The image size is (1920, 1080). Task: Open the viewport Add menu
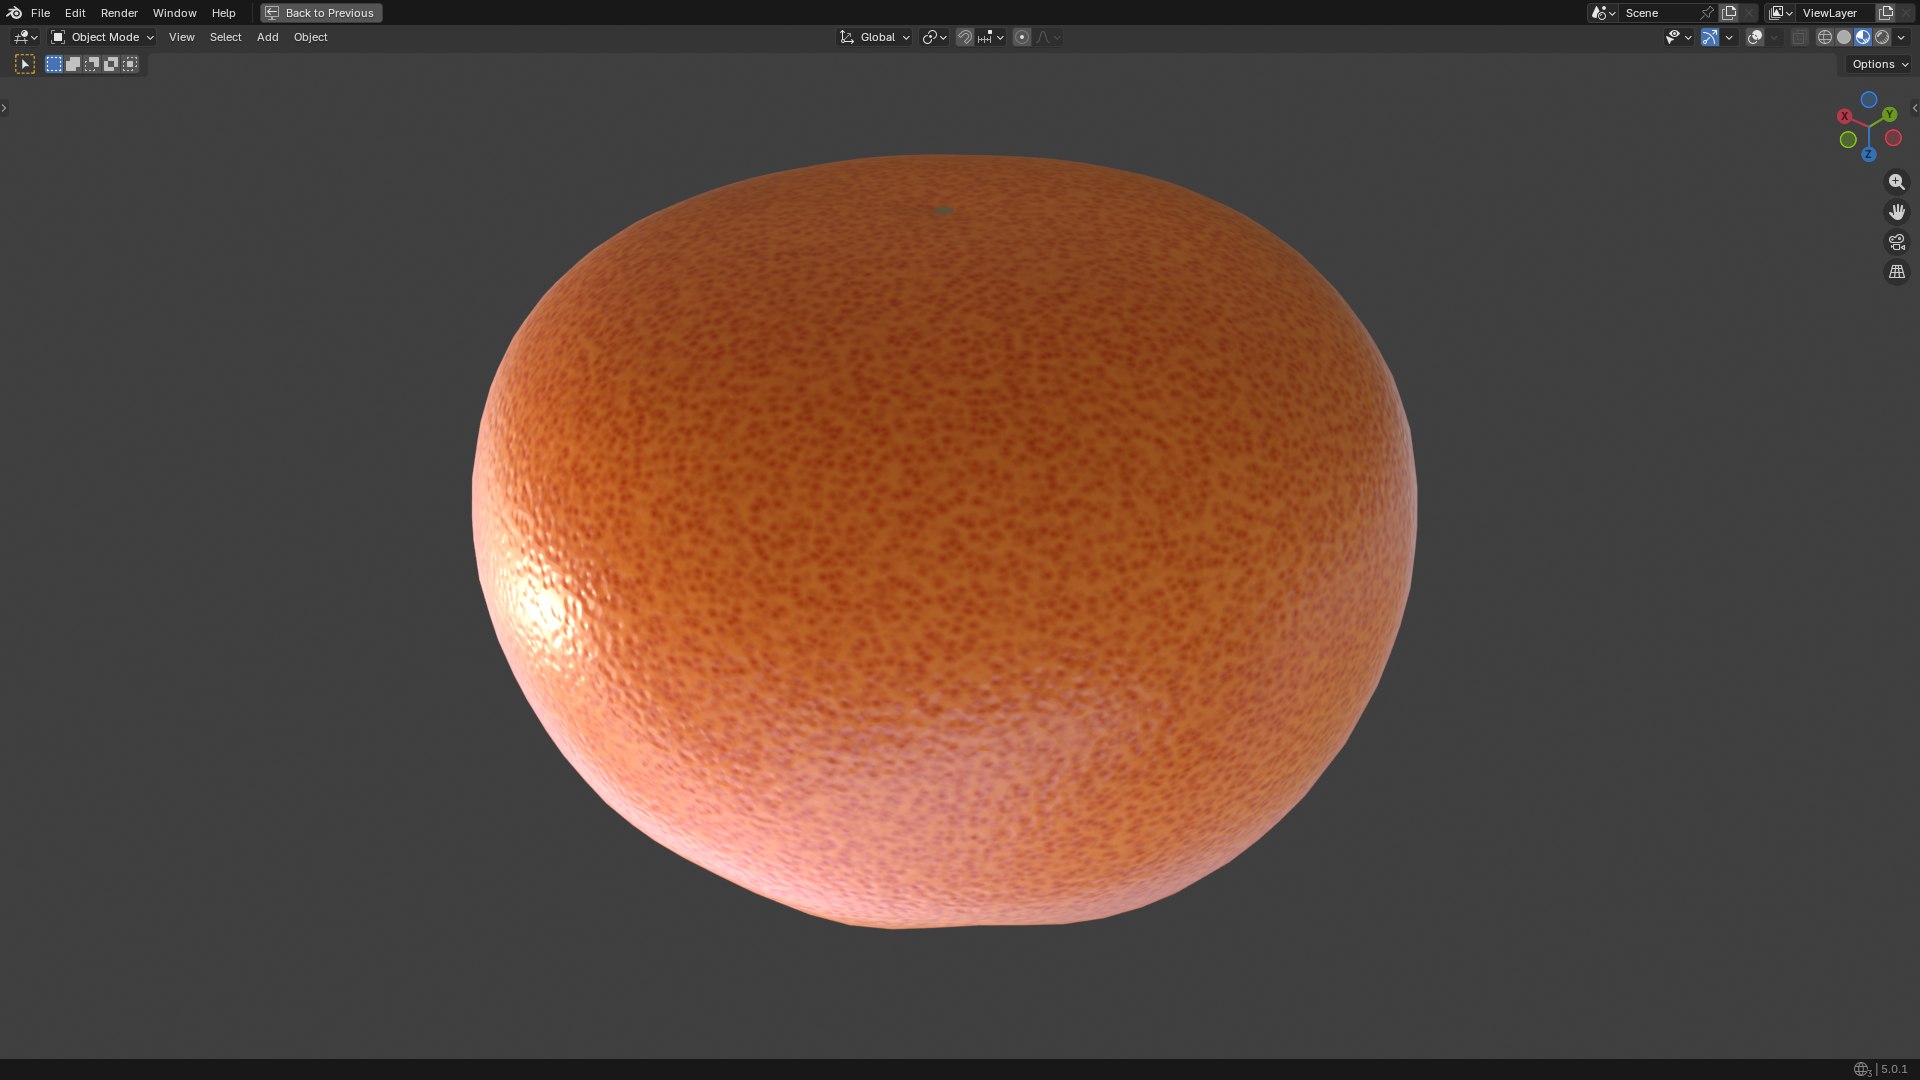point(267,37)
